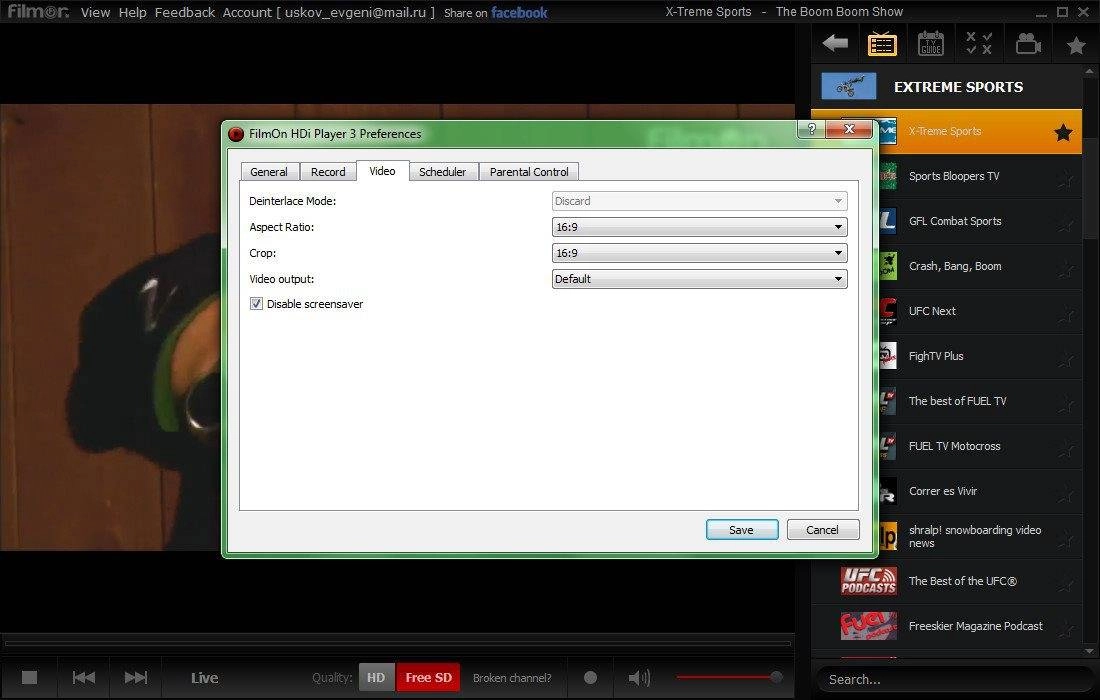Click the playback progress bar
Image resolution: width=1100 pixels, height=700 pixels.
pos(398,642)
